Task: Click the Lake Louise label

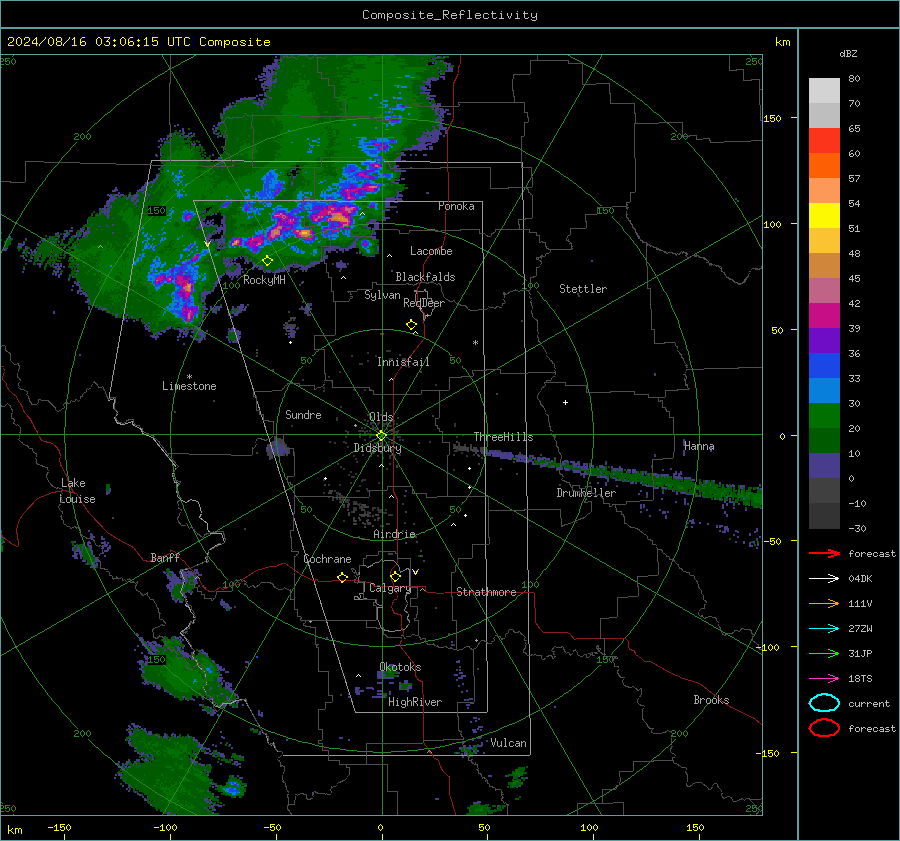Action: click(78, 491)
